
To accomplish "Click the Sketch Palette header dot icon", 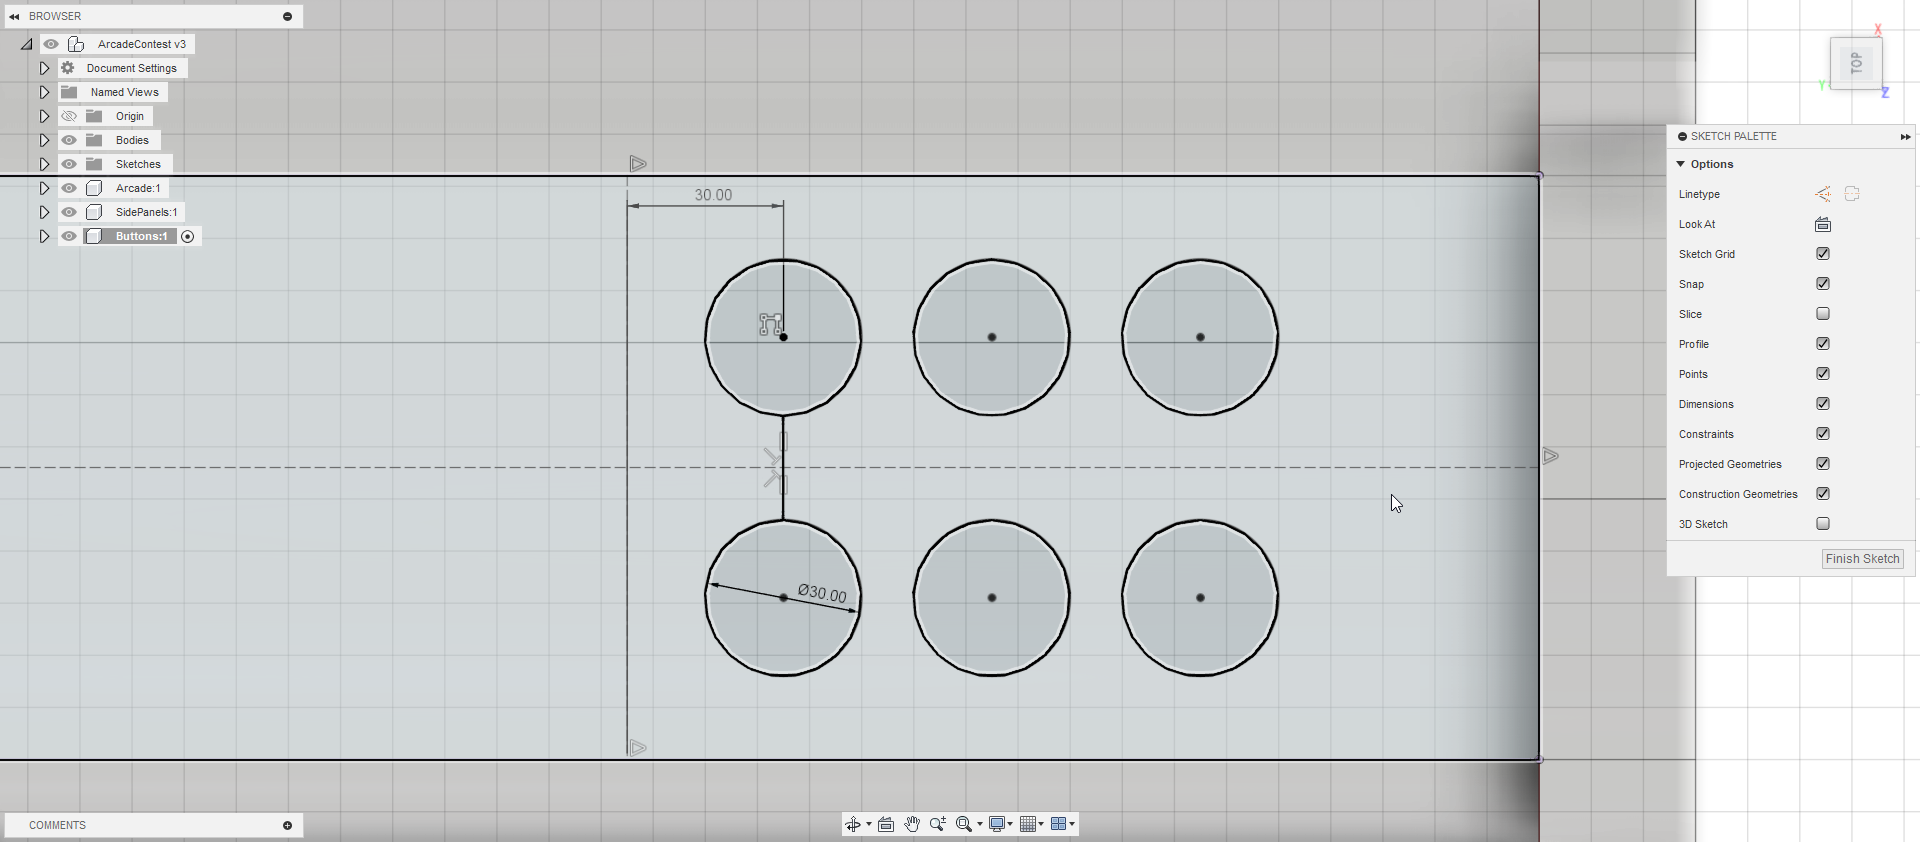I will [1683, 136].
